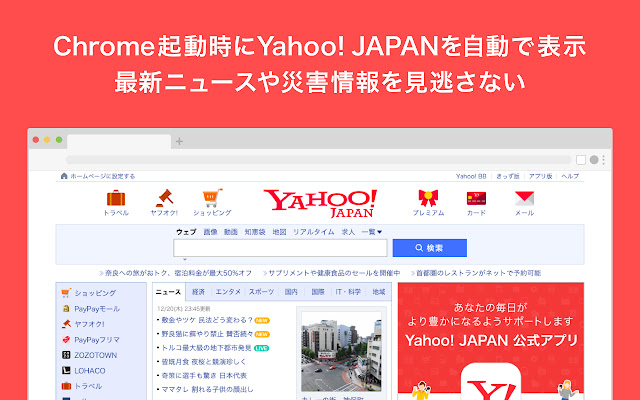Switch to the IT・科学 news tab

coord(348,292)
